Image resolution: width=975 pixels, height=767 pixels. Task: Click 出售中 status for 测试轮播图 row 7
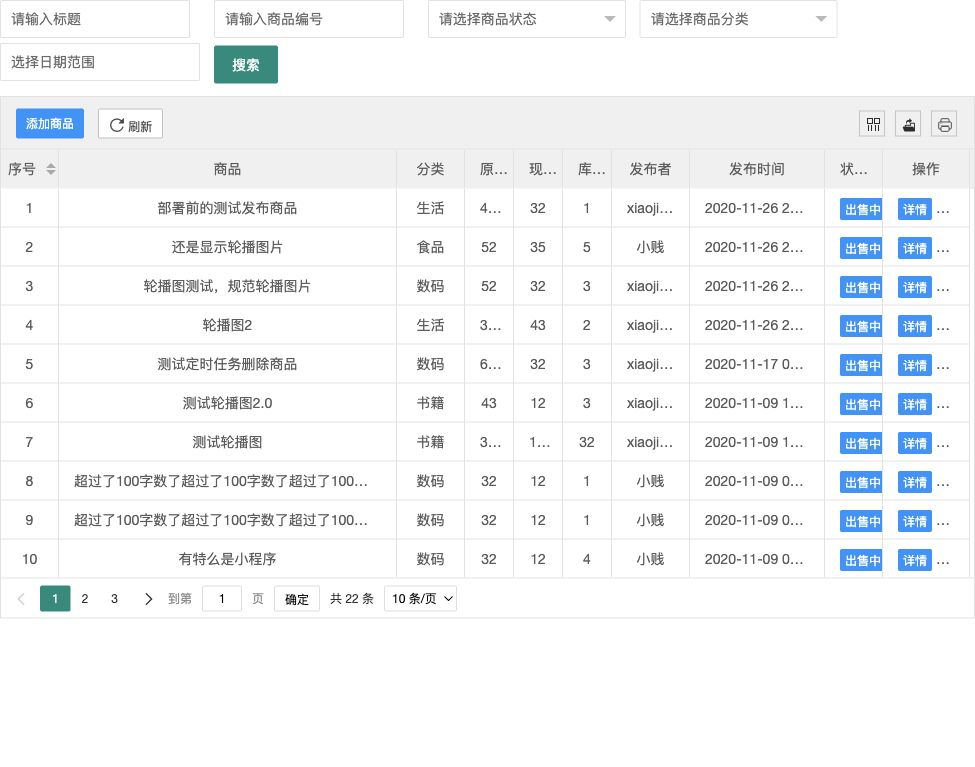pos(861,444)
